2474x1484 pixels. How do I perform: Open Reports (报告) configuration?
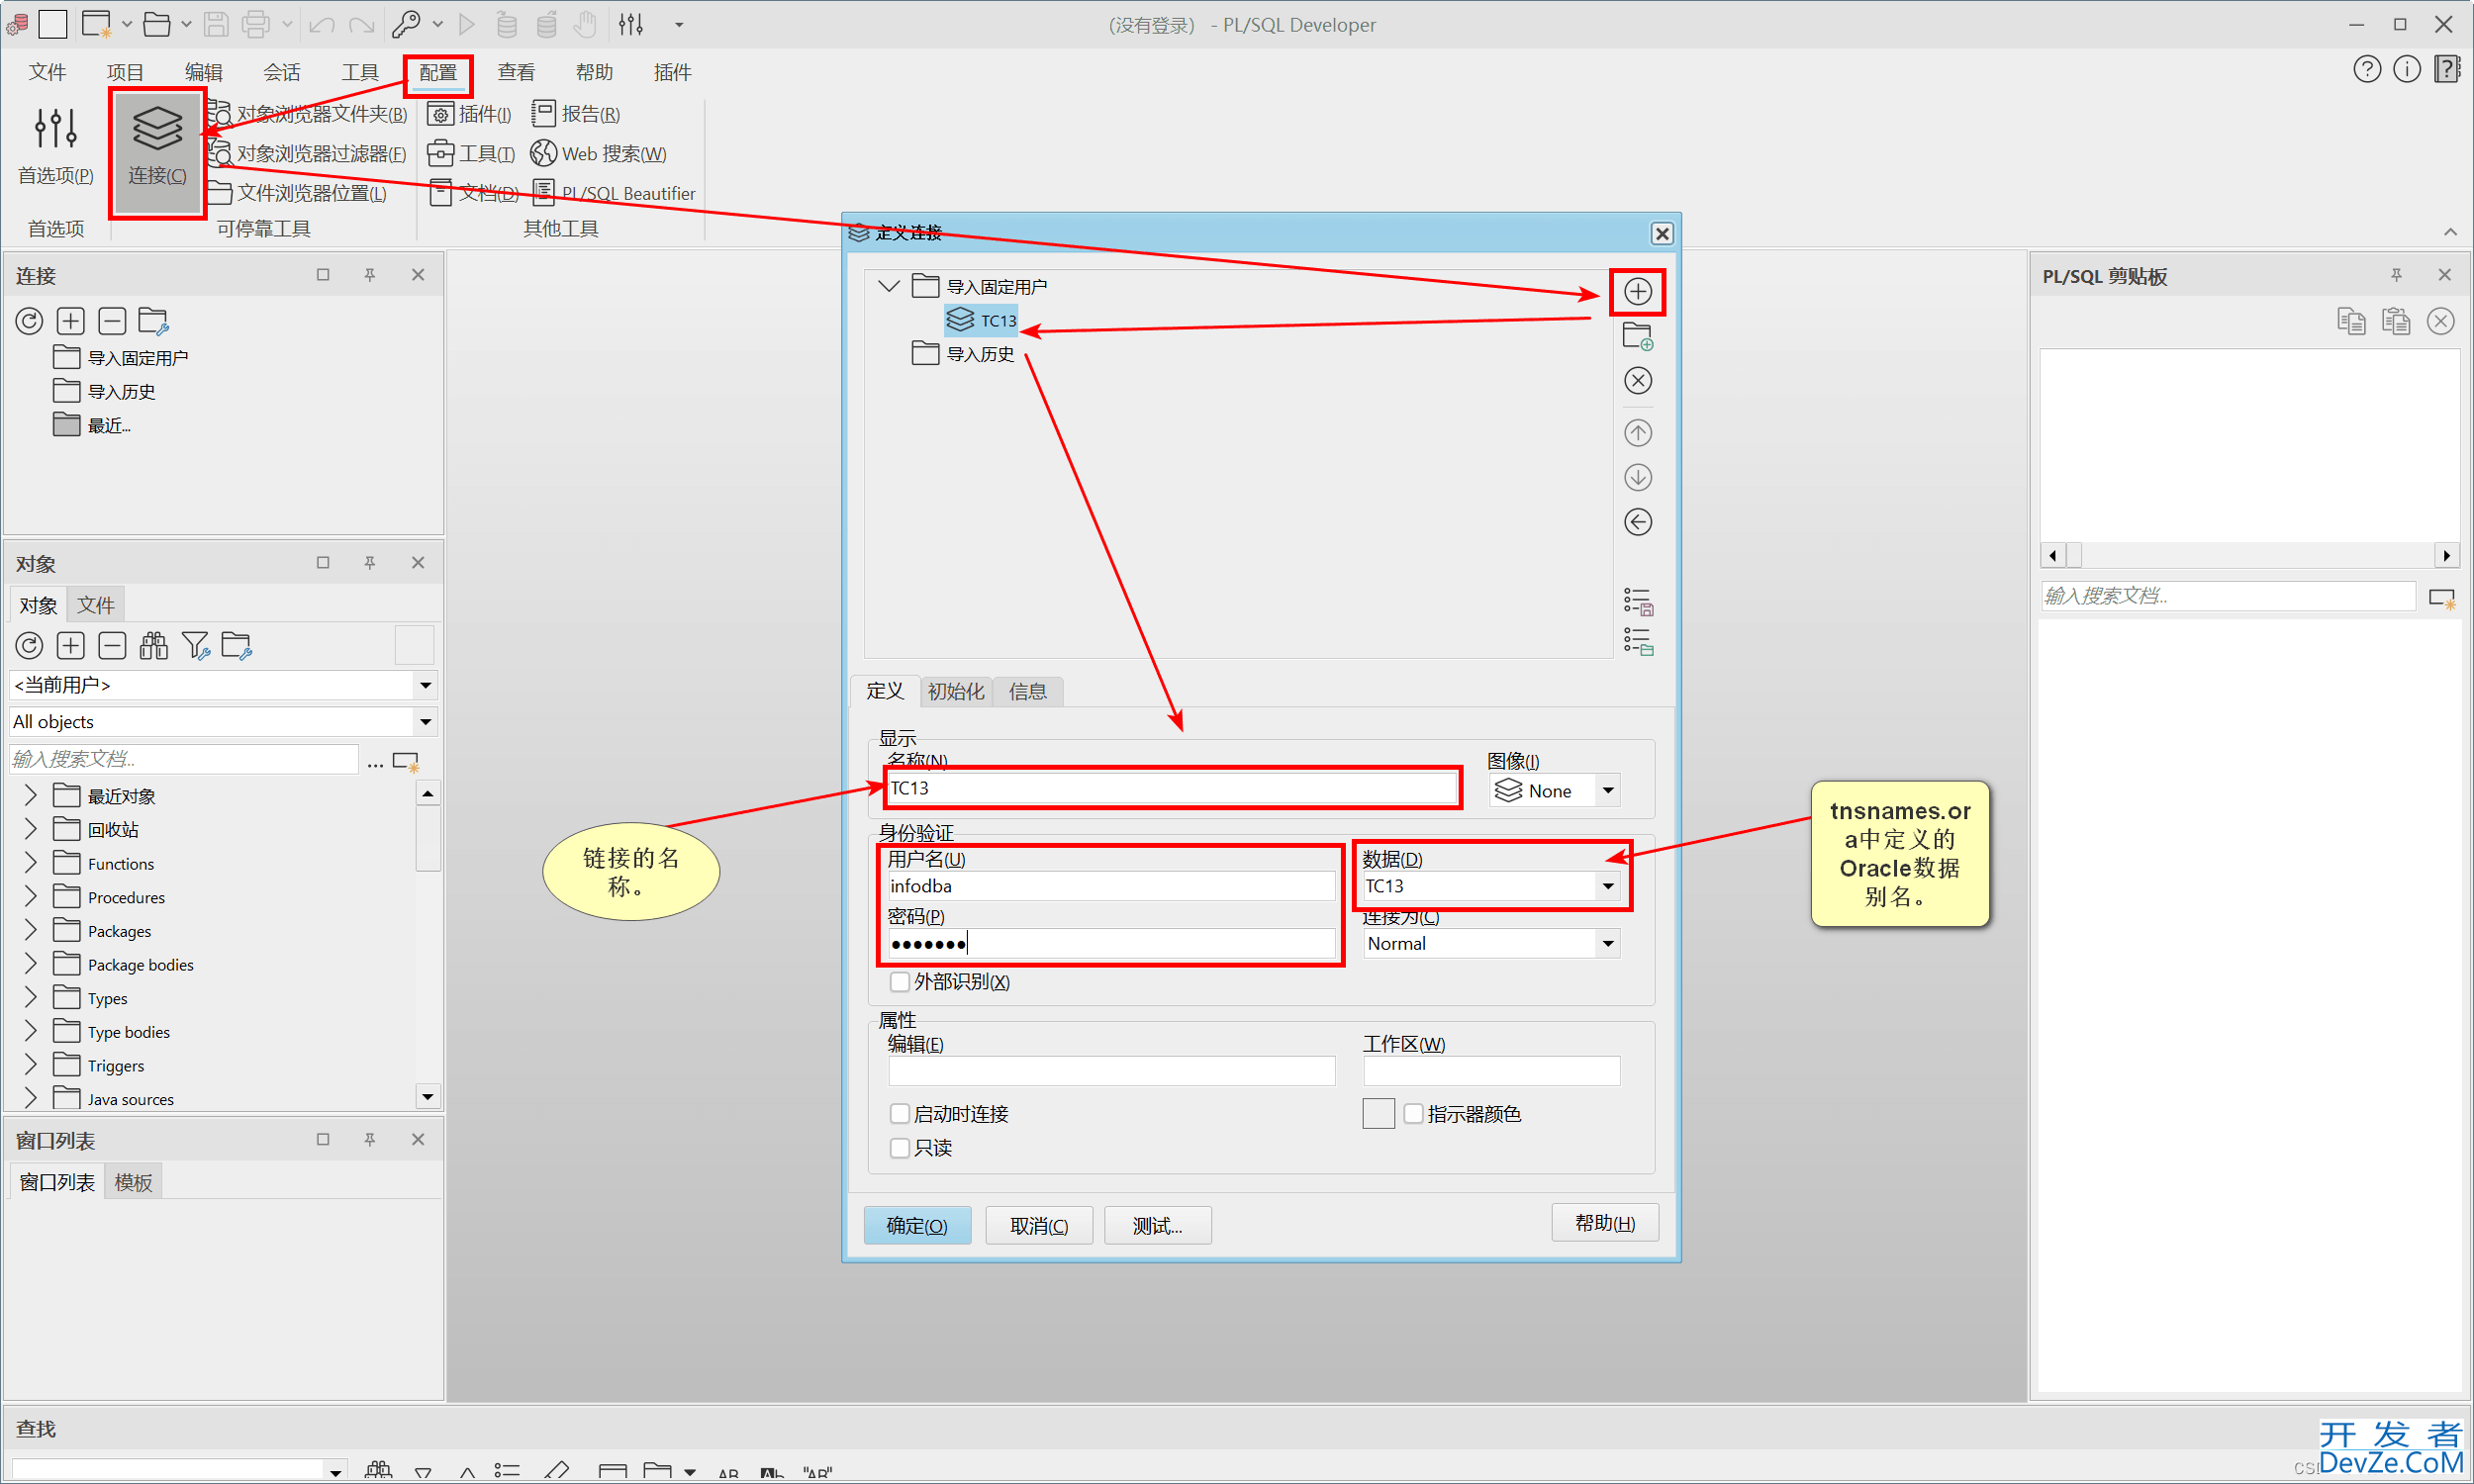pos(575,114)
